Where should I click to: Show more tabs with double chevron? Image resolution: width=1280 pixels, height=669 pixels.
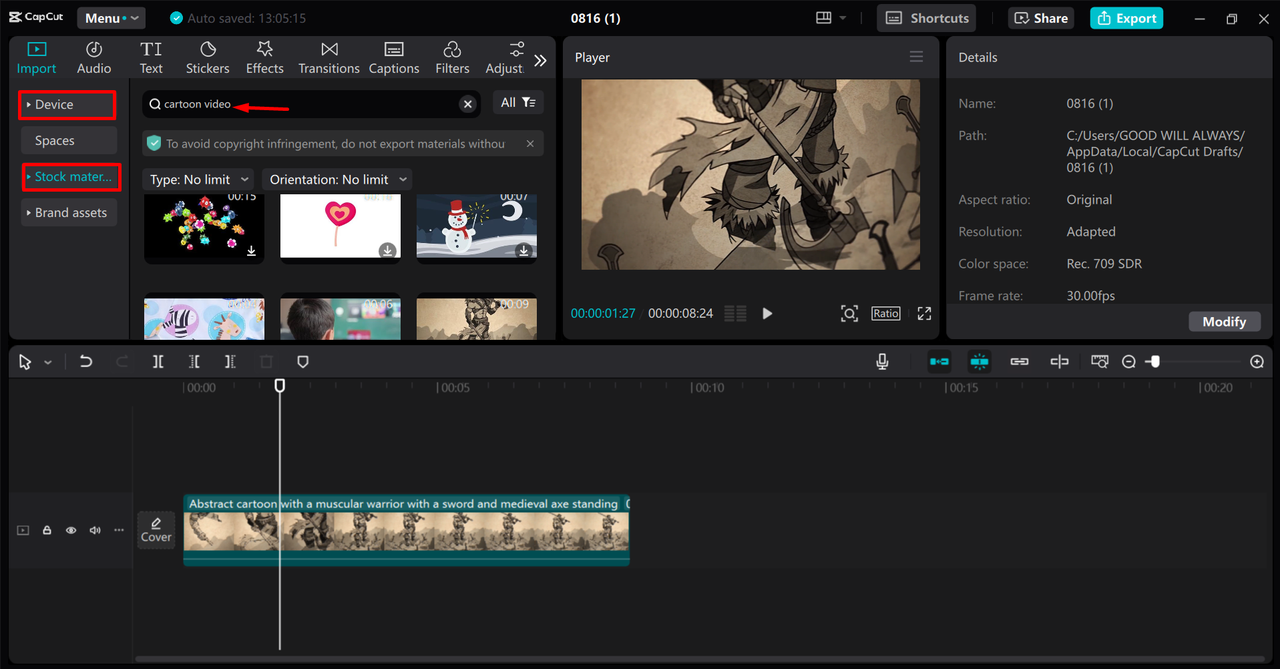pos(540,60)
